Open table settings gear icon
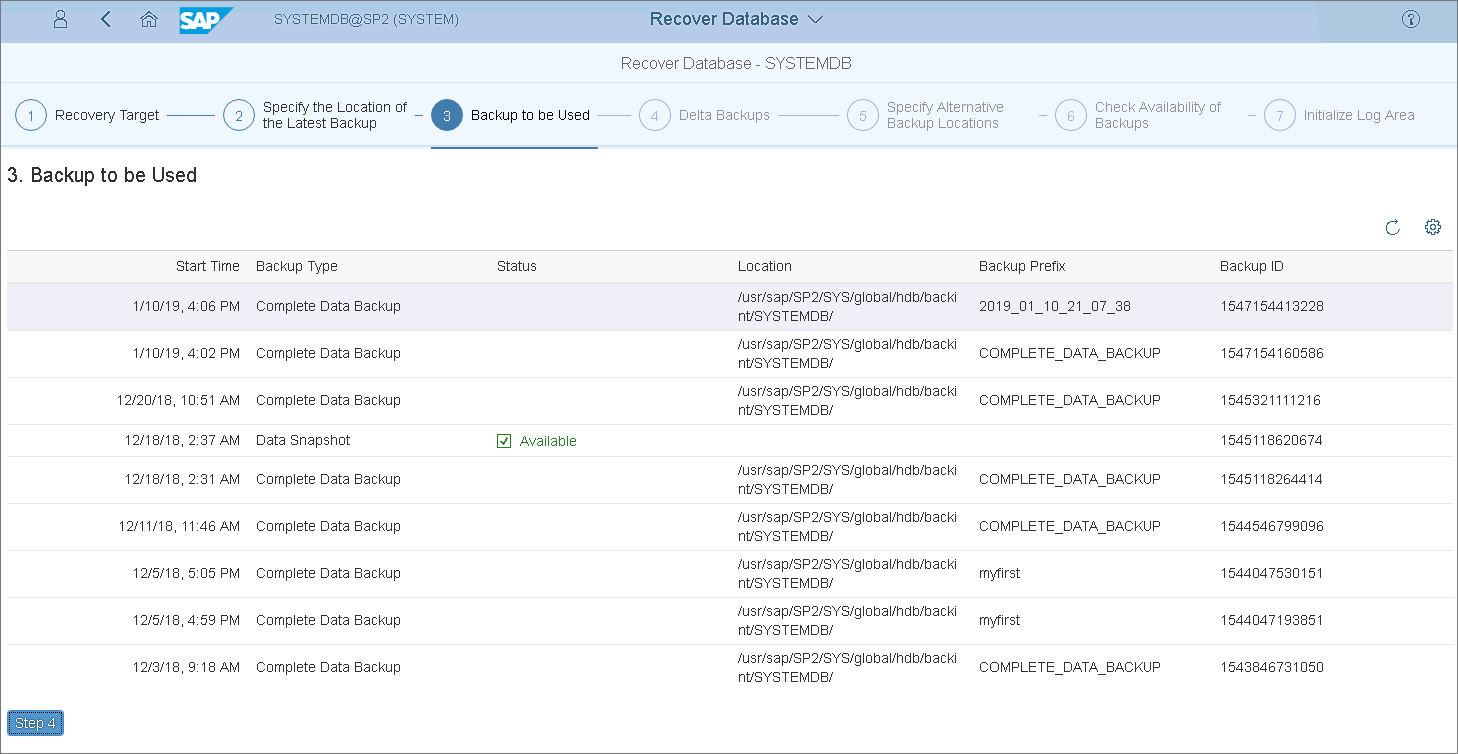The width and height of the screenshot is (1458, 754). pyautogui.click(x=1433, y=227)
